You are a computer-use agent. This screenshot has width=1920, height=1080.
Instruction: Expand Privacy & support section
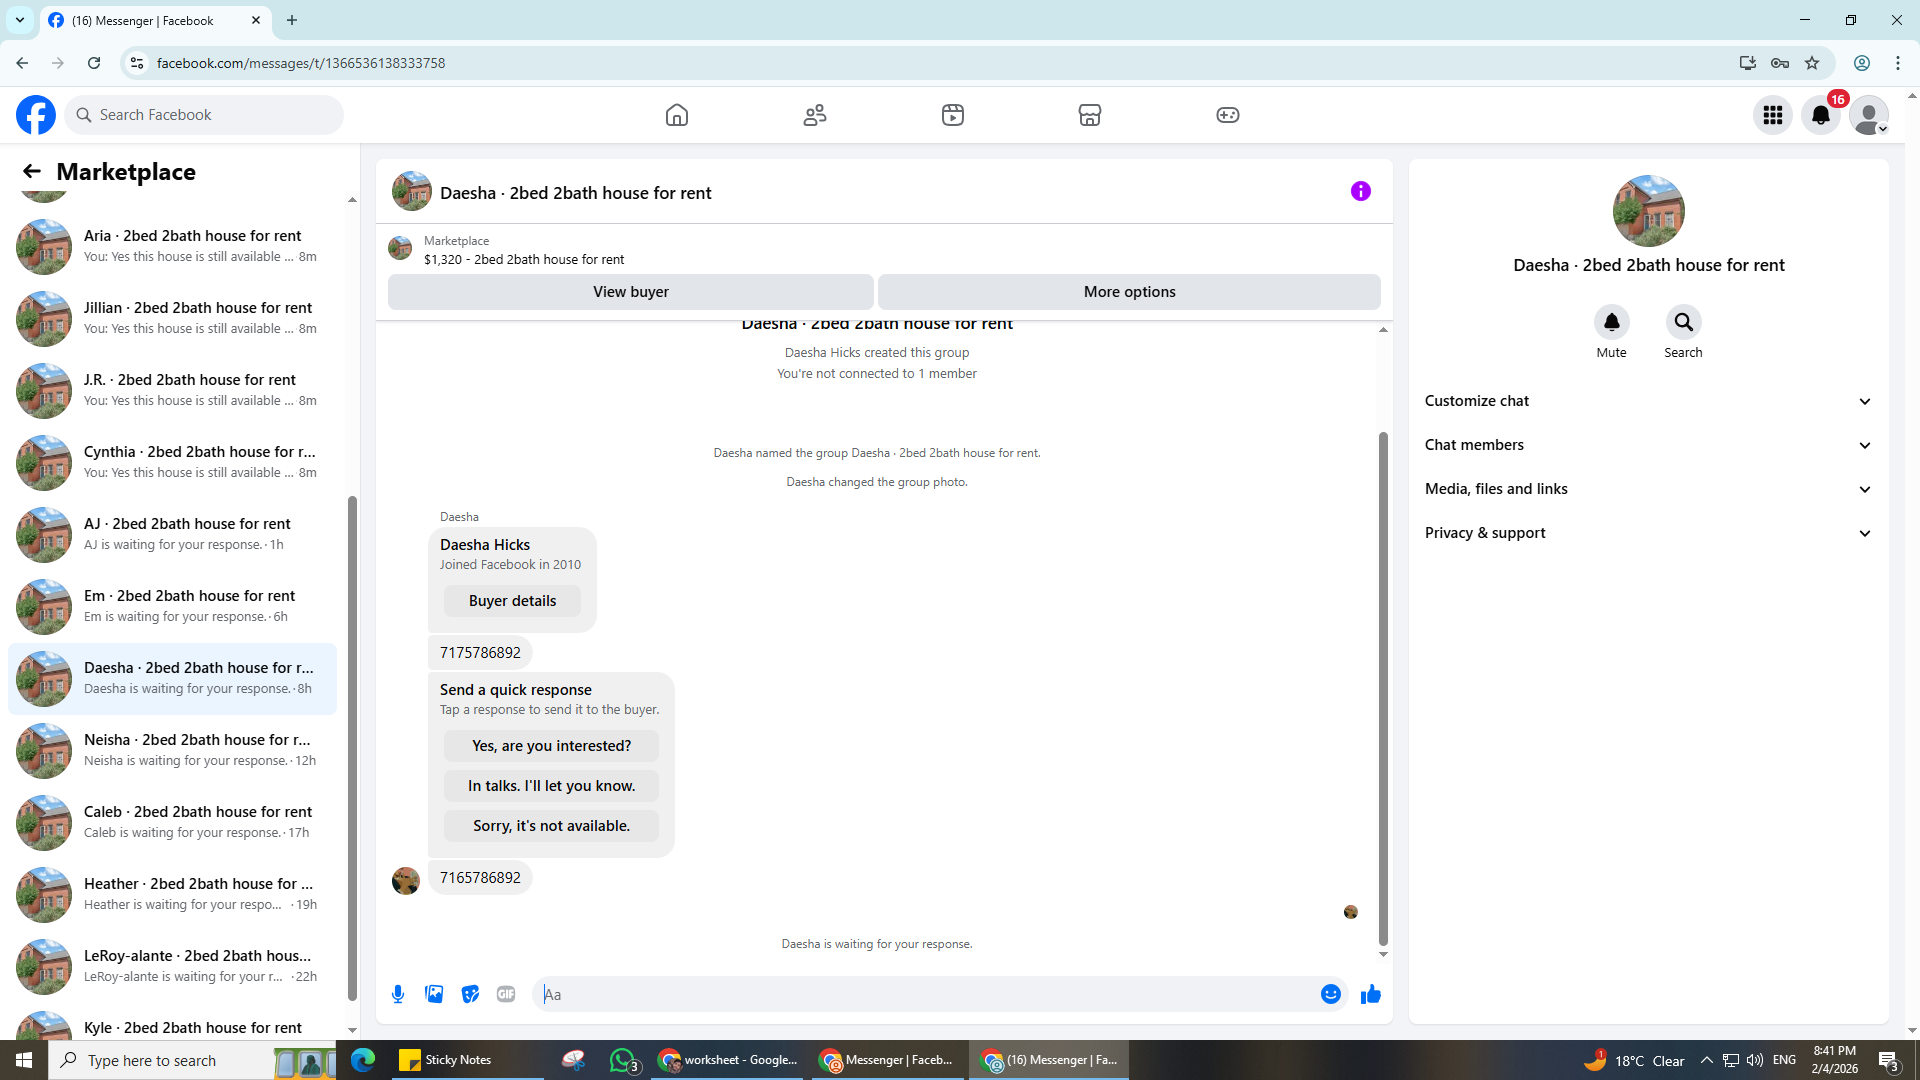[x=1647, y=533]
